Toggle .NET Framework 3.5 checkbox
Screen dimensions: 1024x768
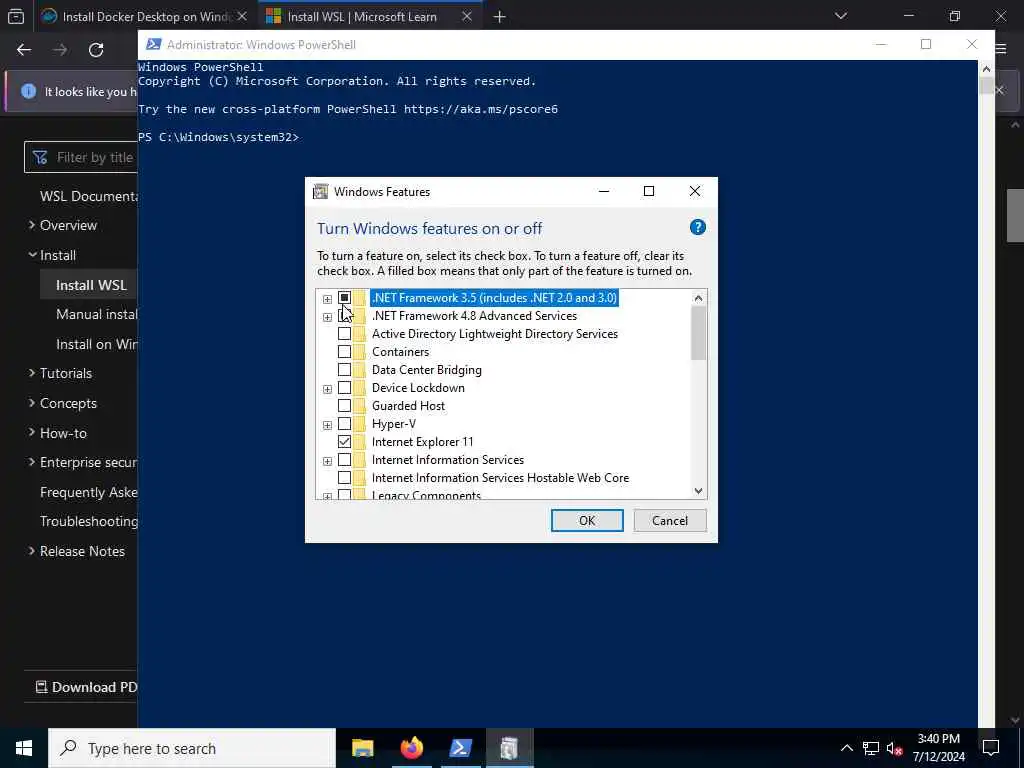344,298
